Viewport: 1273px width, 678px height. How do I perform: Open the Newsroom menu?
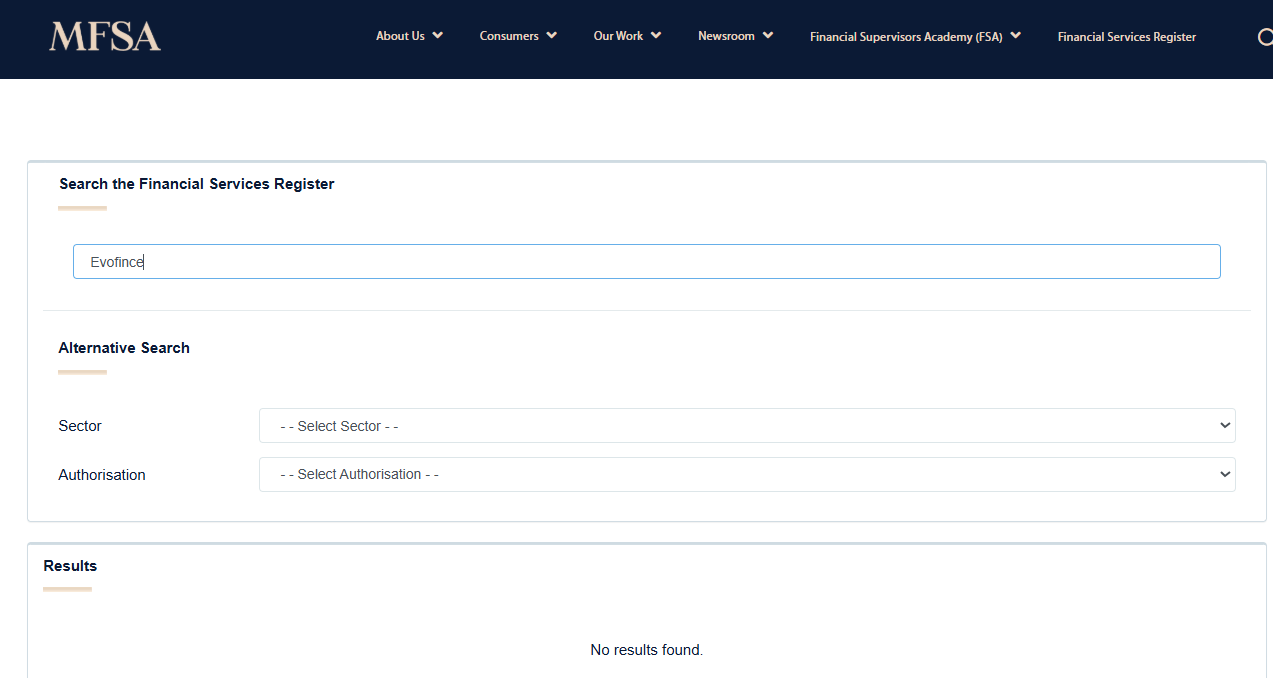coord(726,36)
